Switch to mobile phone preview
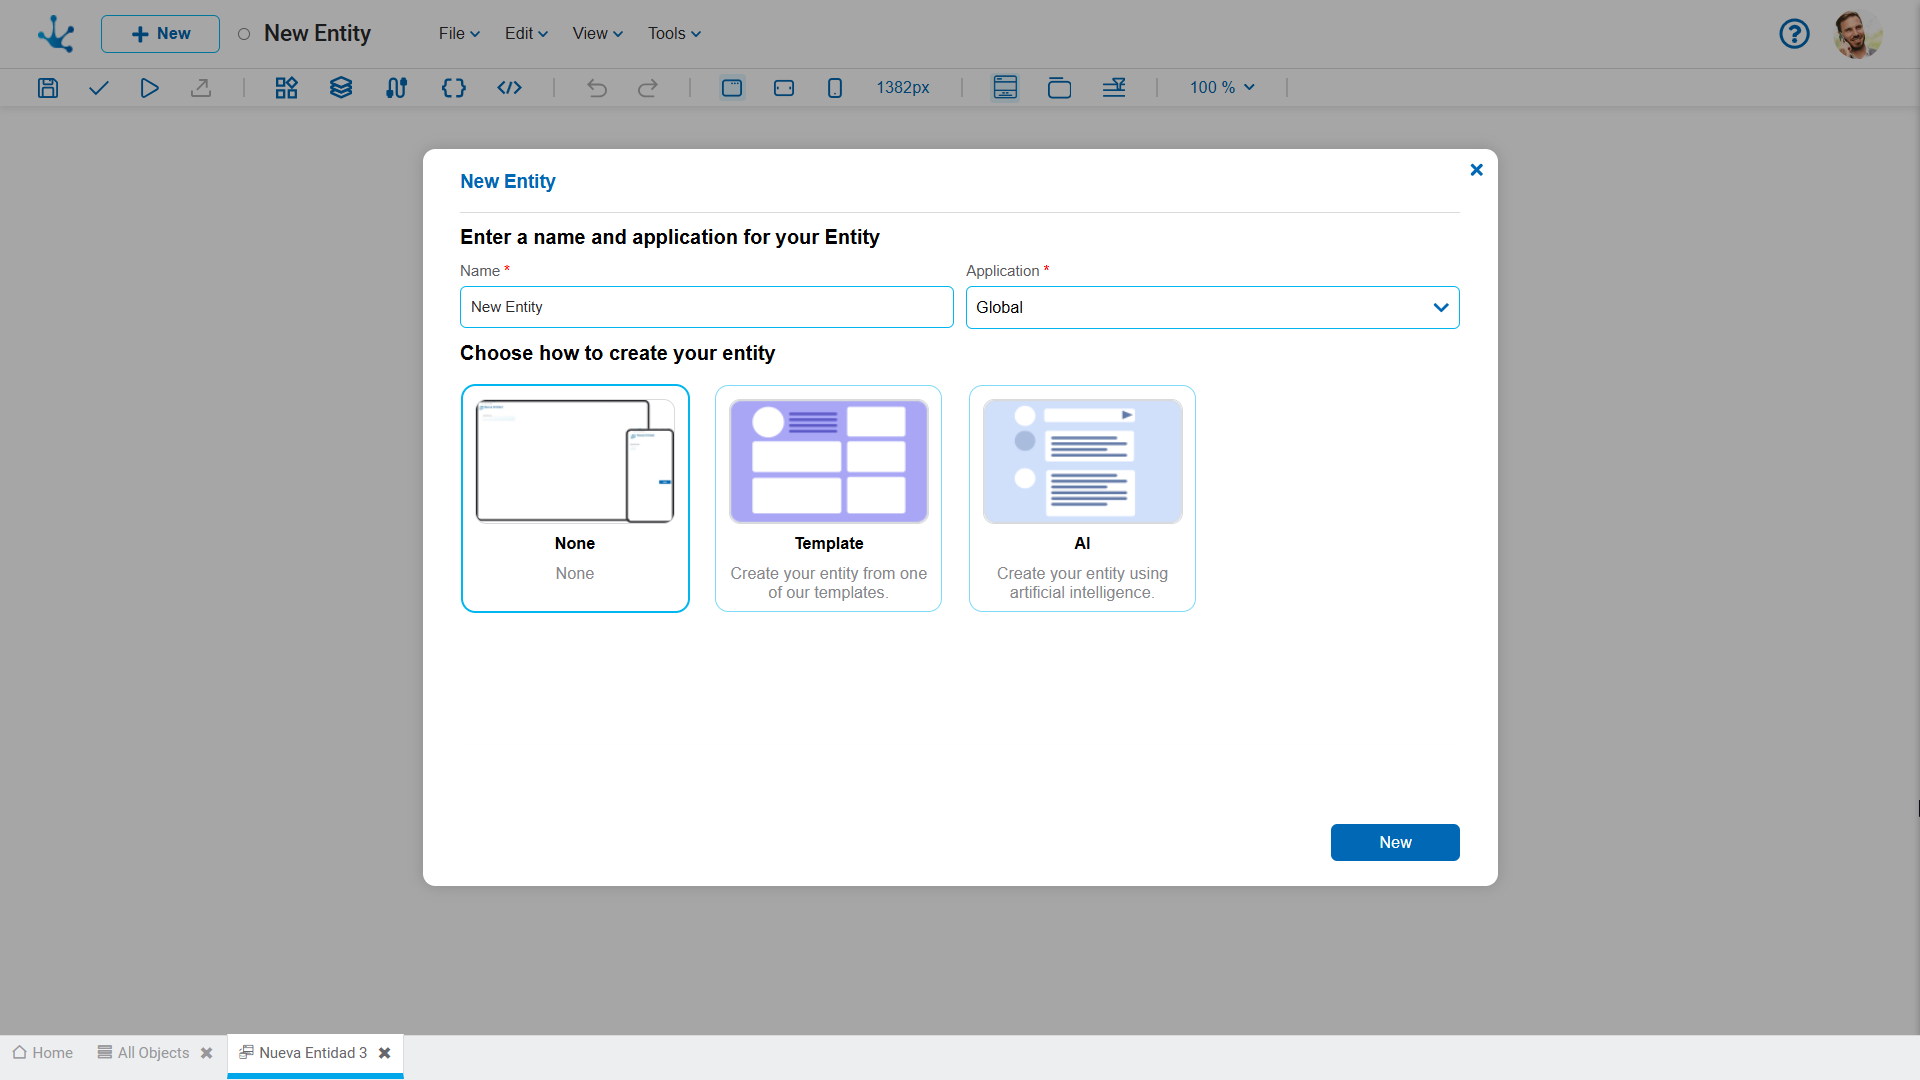The image size is (1920, 1080). click(835, 88)
